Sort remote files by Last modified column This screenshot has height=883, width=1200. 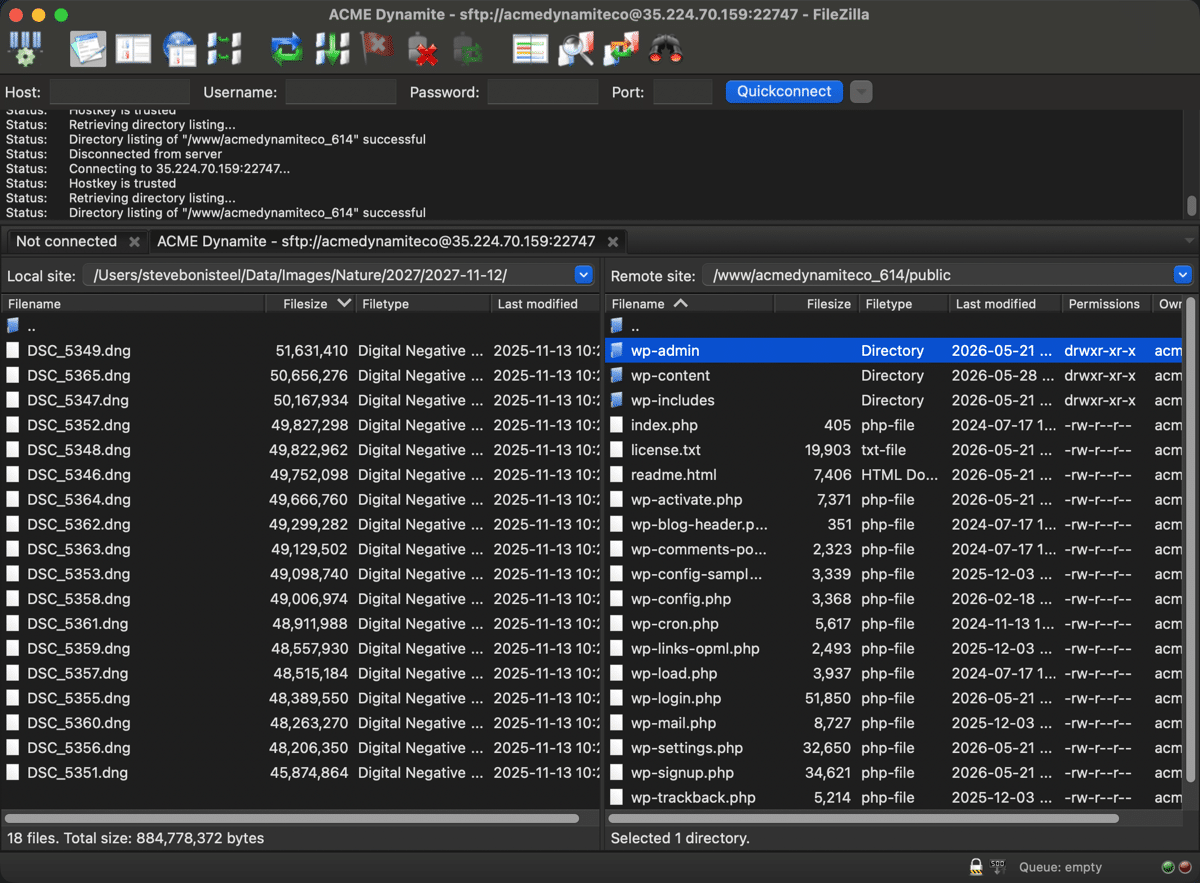(1005, 304)
